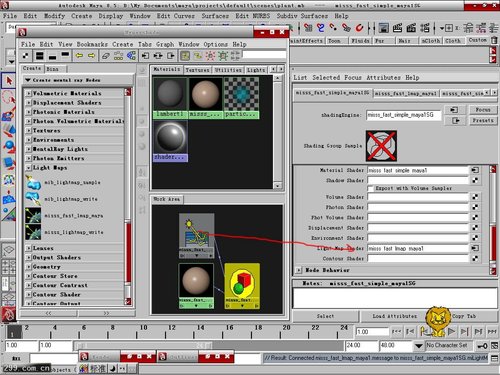Click map icon beside Shadow Shader field

[x=475, y=180]
